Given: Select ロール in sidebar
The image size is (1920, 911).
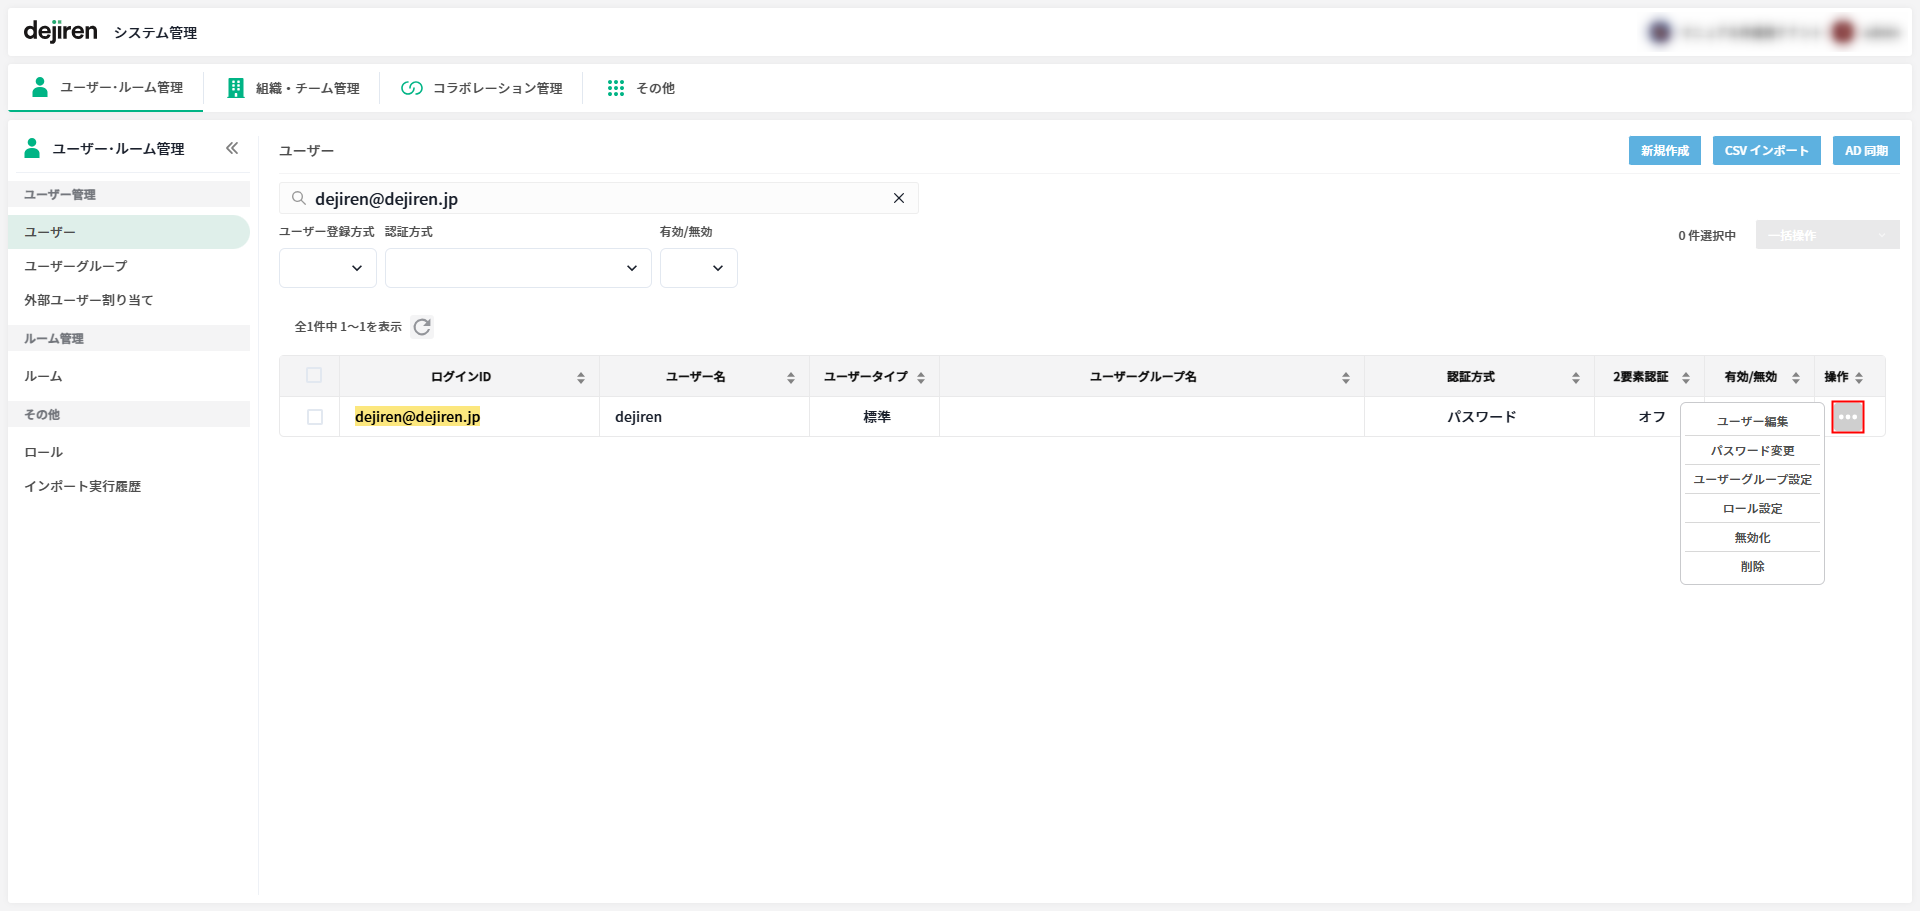Looking at the screenshot, I should point(43,452).
